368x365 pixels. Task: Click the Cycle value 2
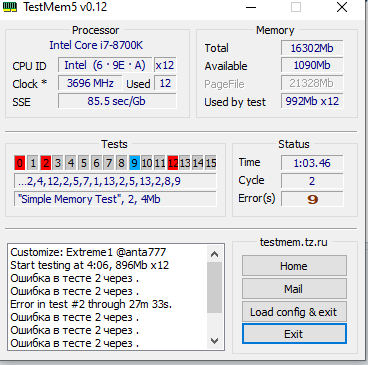click(312, 181)
